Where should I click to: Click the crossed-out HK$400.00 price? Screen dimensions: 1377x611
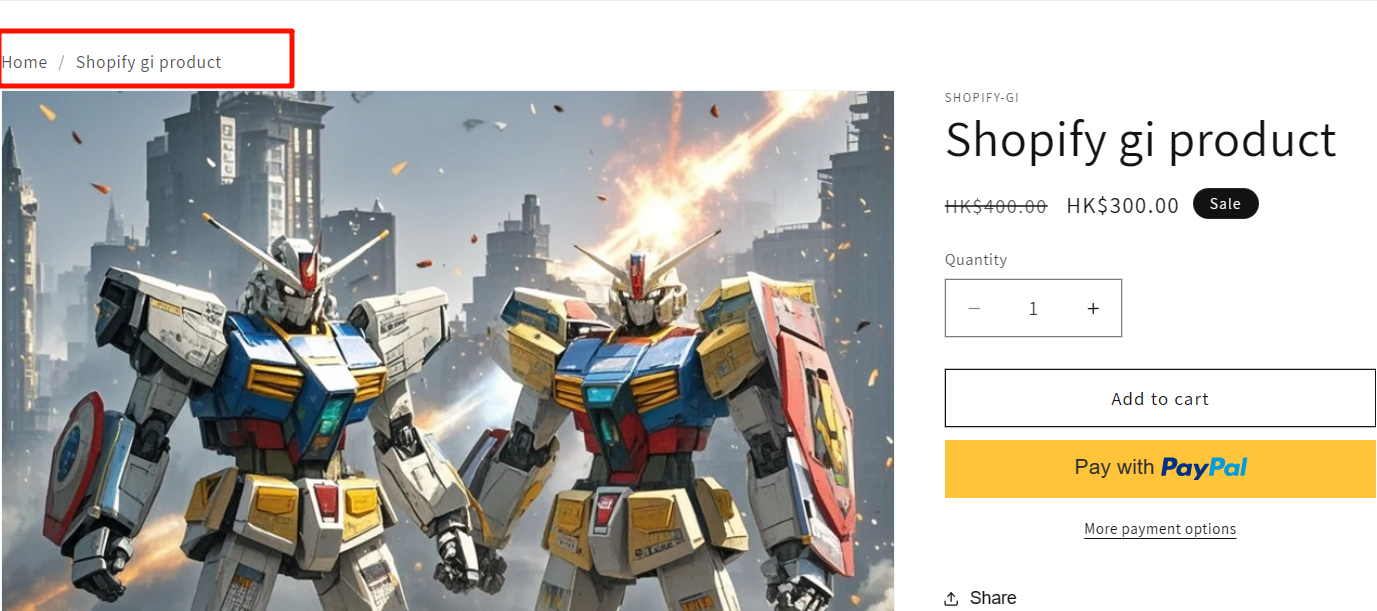pyautogui.click(x=996, y=206)
